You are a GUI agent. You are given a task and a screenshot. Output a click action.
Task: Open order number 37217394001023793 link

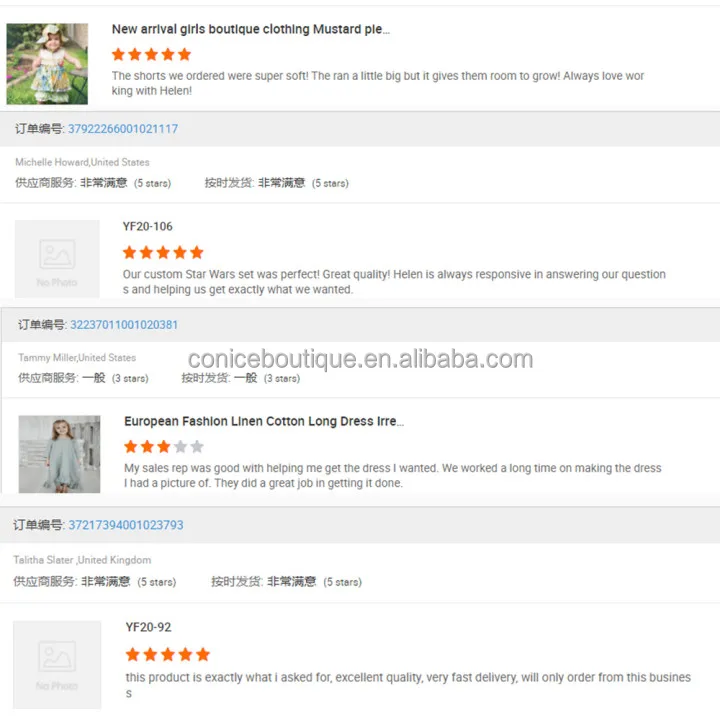(x=125, y=525)
